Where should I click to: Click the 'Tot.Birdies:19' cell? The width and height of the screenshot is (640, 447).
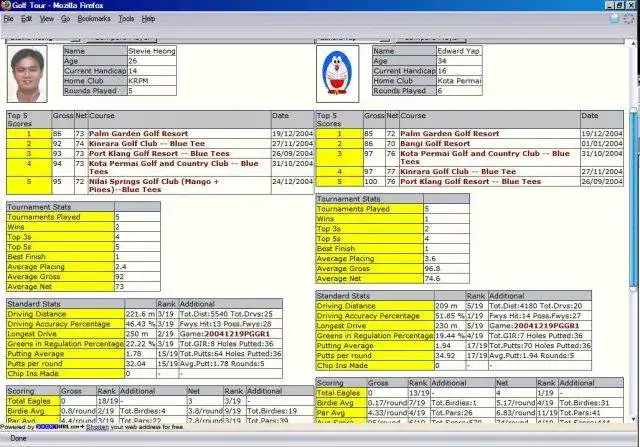[x=280, y=411]
